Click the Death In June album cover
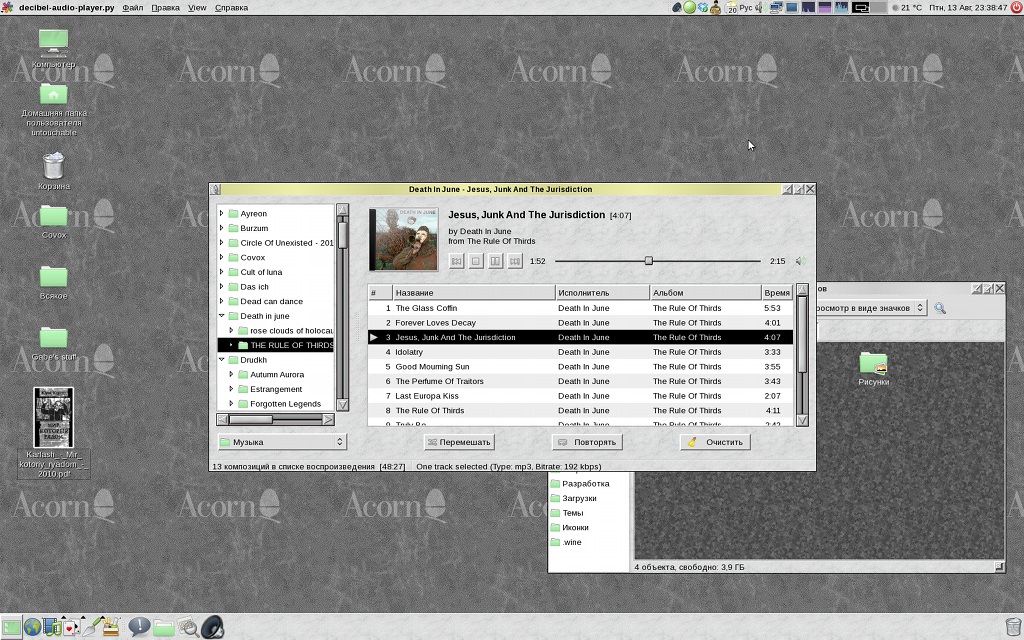Image resolution: width=1024 pixels, height=640 pixels. point(404,239)
